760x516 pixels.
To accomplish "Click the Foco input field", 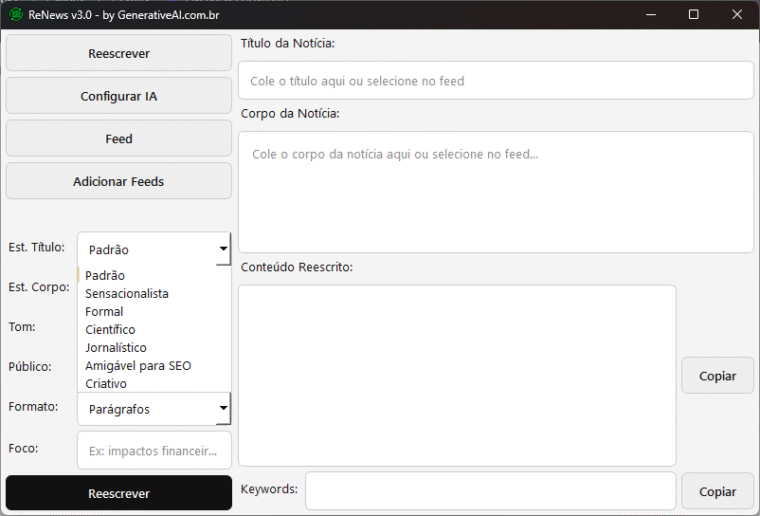I will point(154,451).
